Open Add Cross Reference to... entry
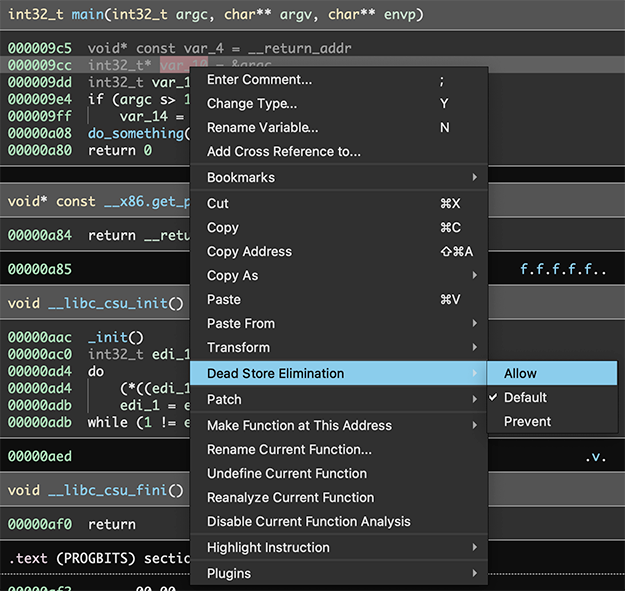Viewport: 625px width, 591px height. 339,151
